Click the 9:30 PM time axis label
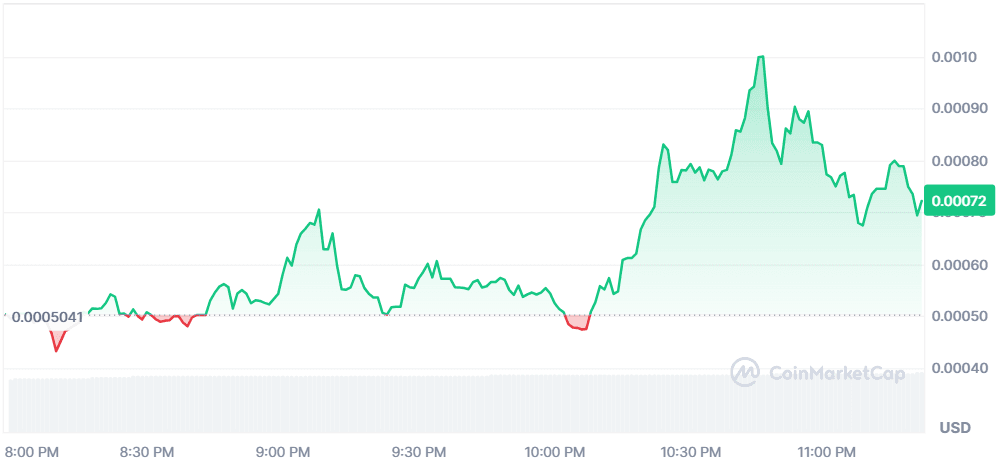998x462 pixels. point(417,451)
